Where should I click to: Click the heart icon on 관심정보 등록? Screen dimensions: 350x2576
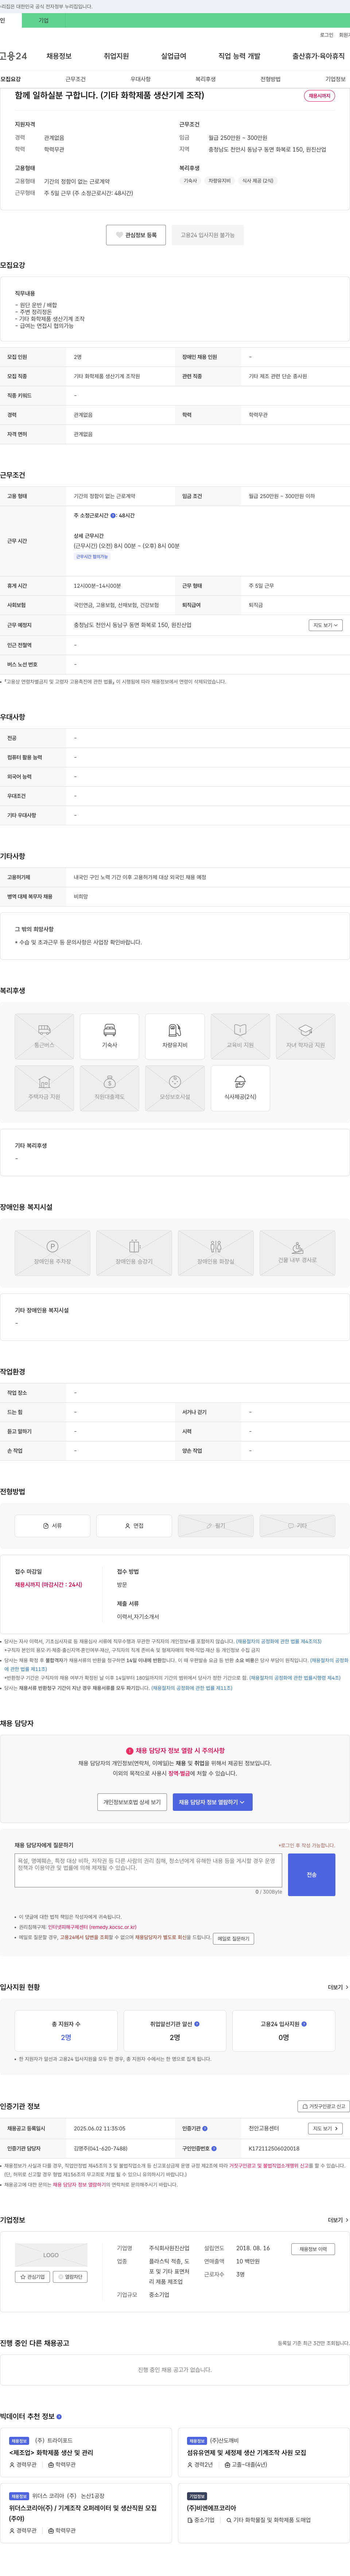coord(119,235)
